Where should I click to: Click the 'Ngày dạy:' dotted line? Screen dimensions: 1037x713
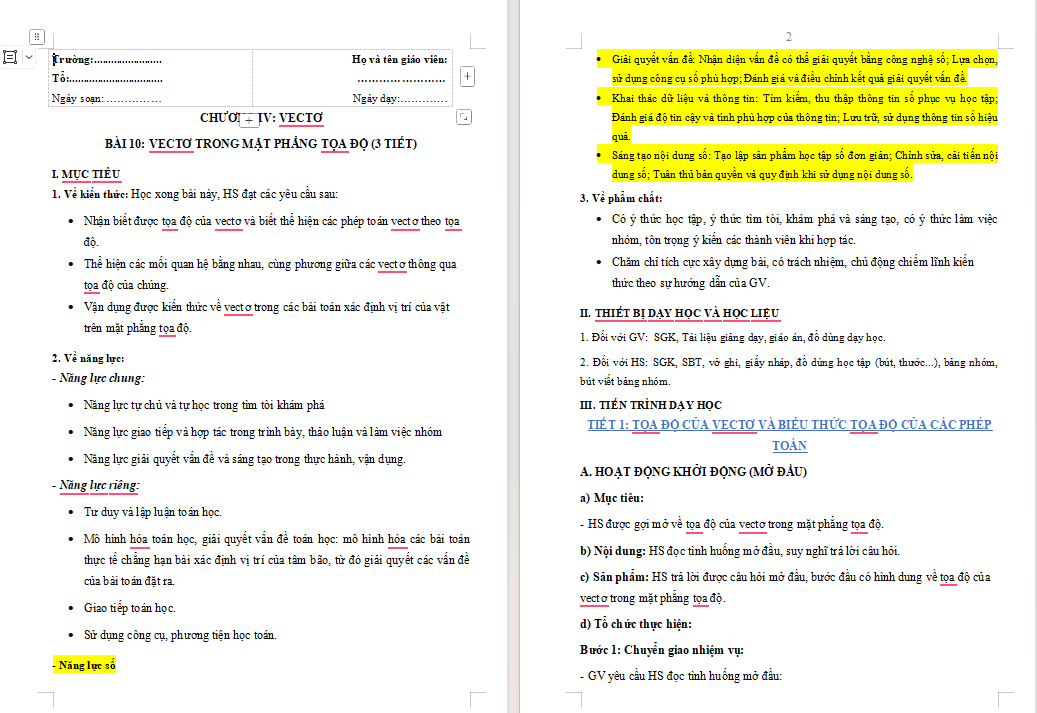pyautogui.click(x=425, y=99)
